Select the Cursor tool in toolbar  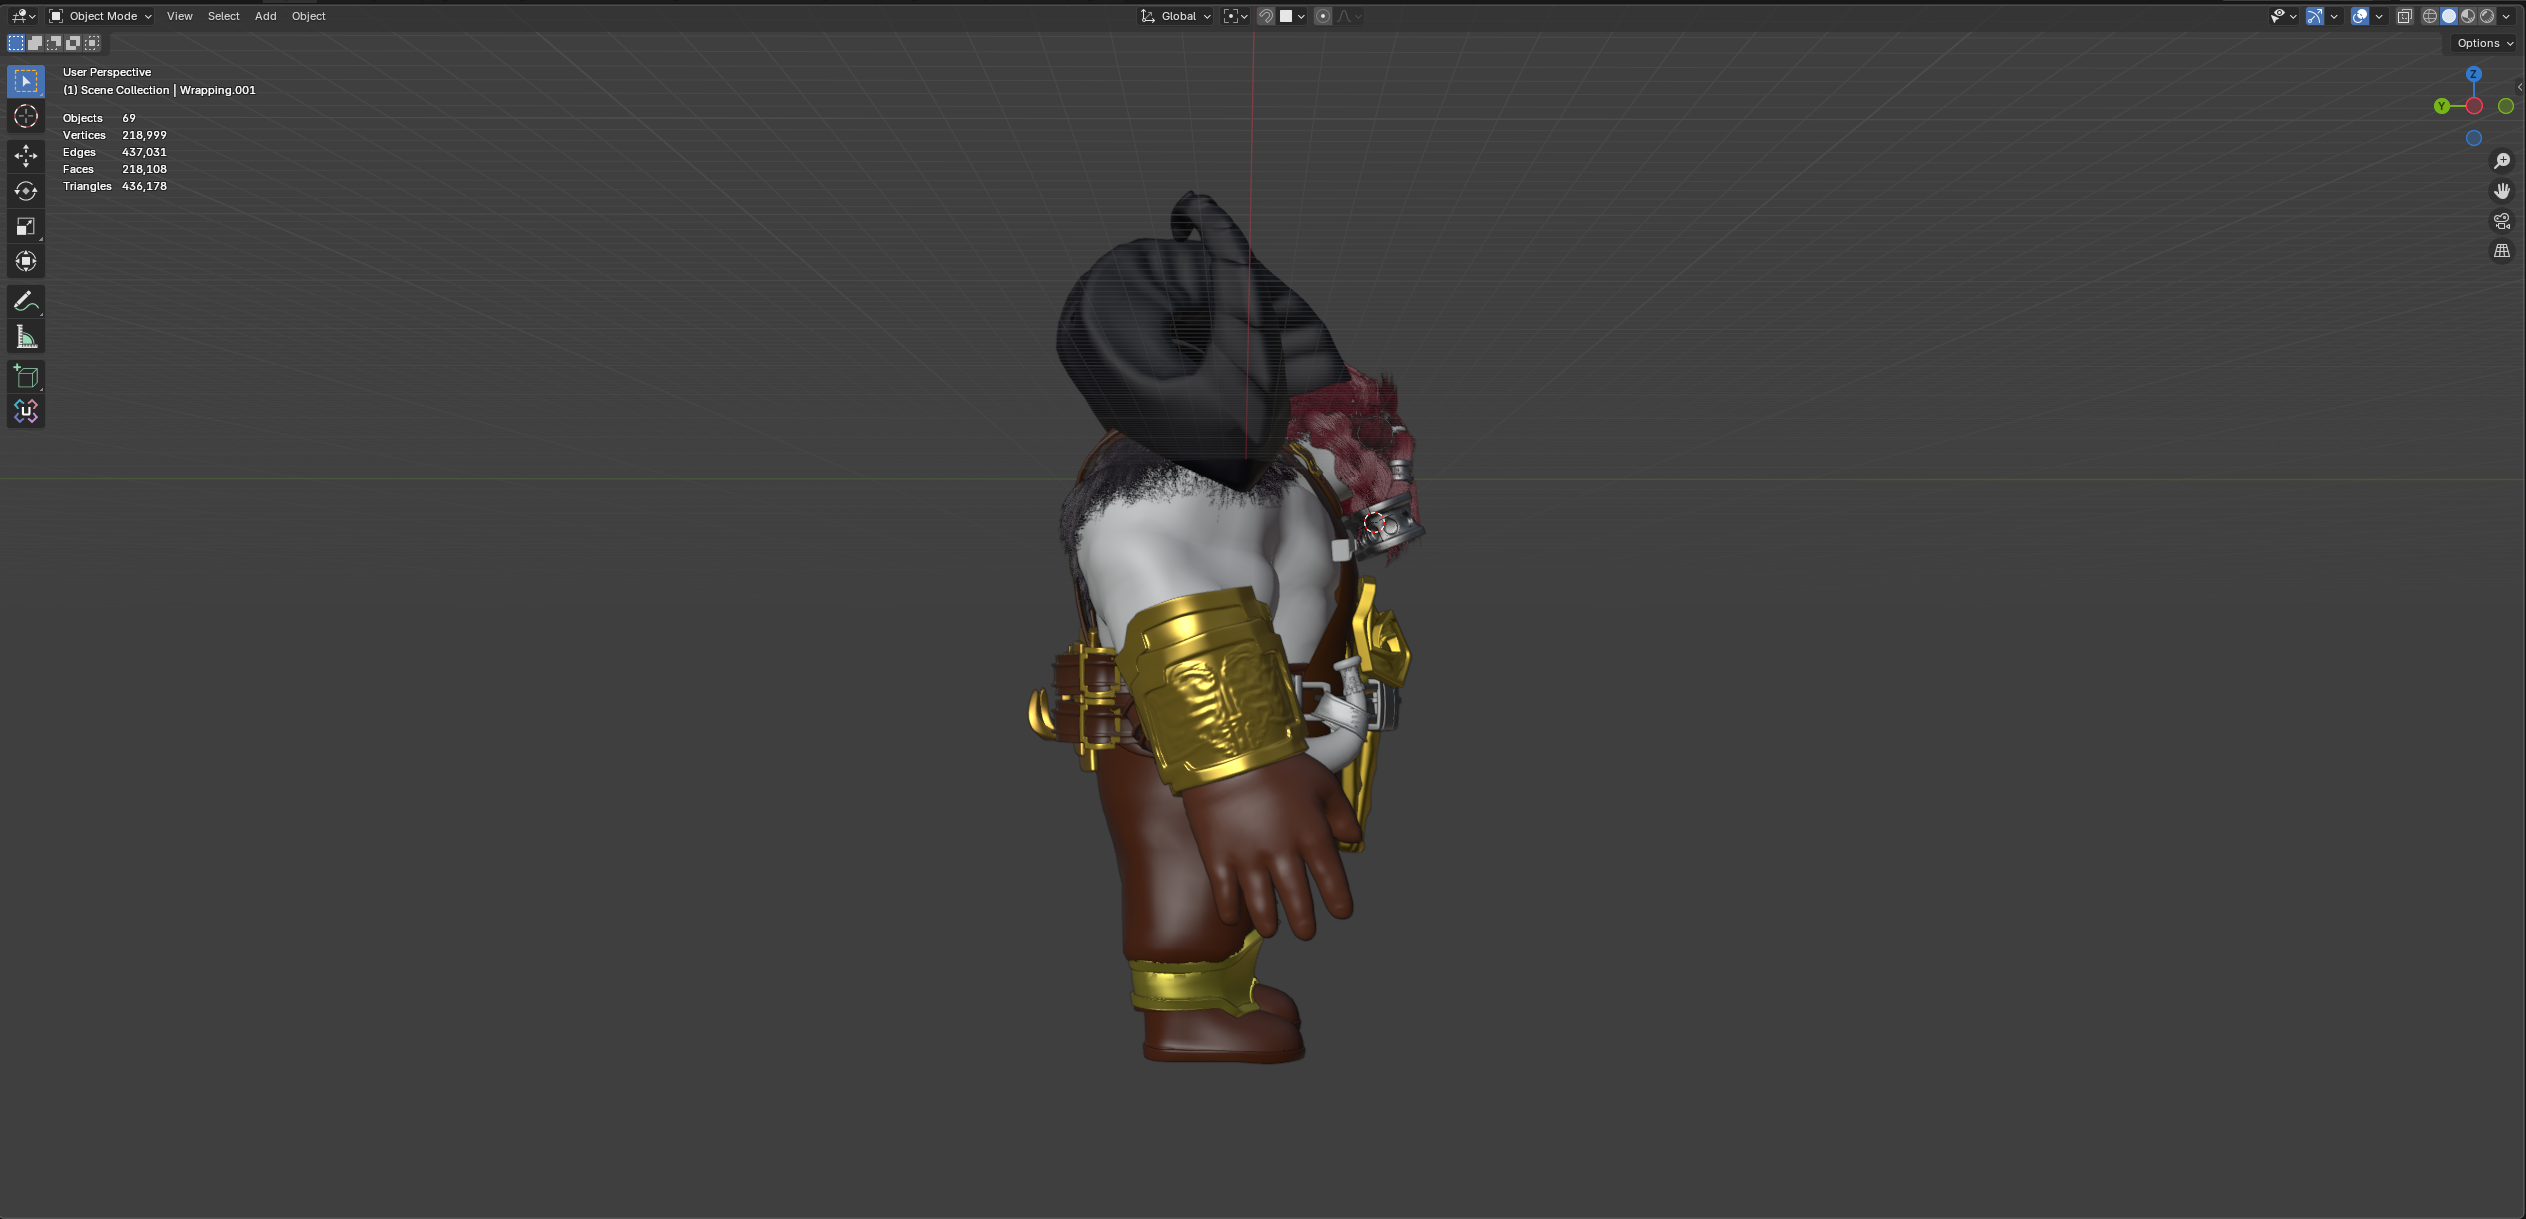click(x=26, y=116)
